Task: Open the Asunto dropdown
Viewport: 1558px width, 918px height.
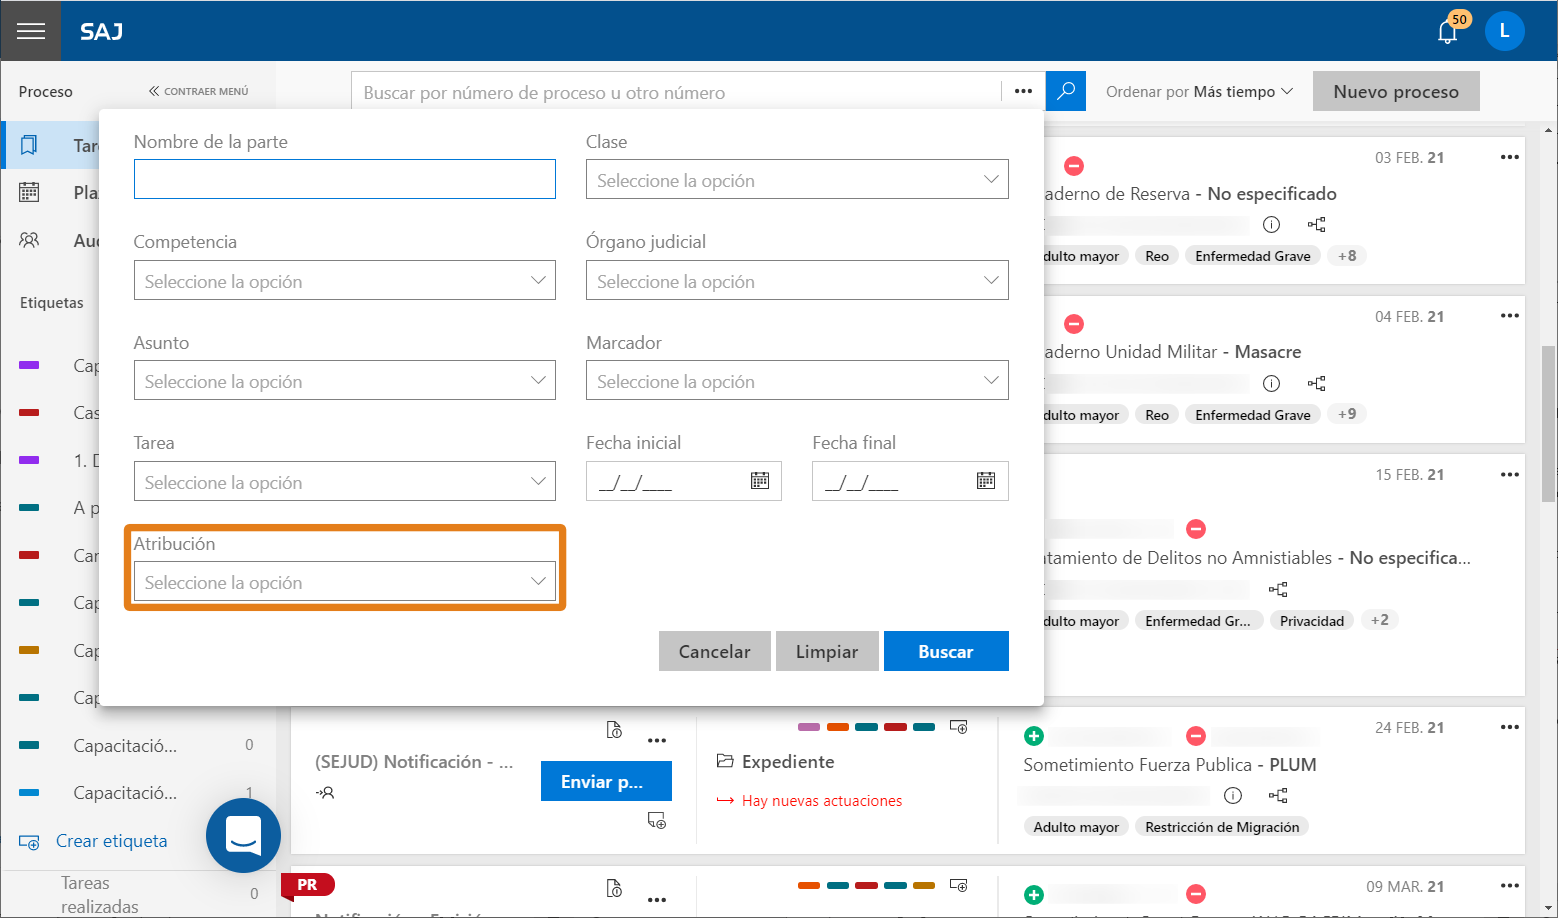Action: 345,381
